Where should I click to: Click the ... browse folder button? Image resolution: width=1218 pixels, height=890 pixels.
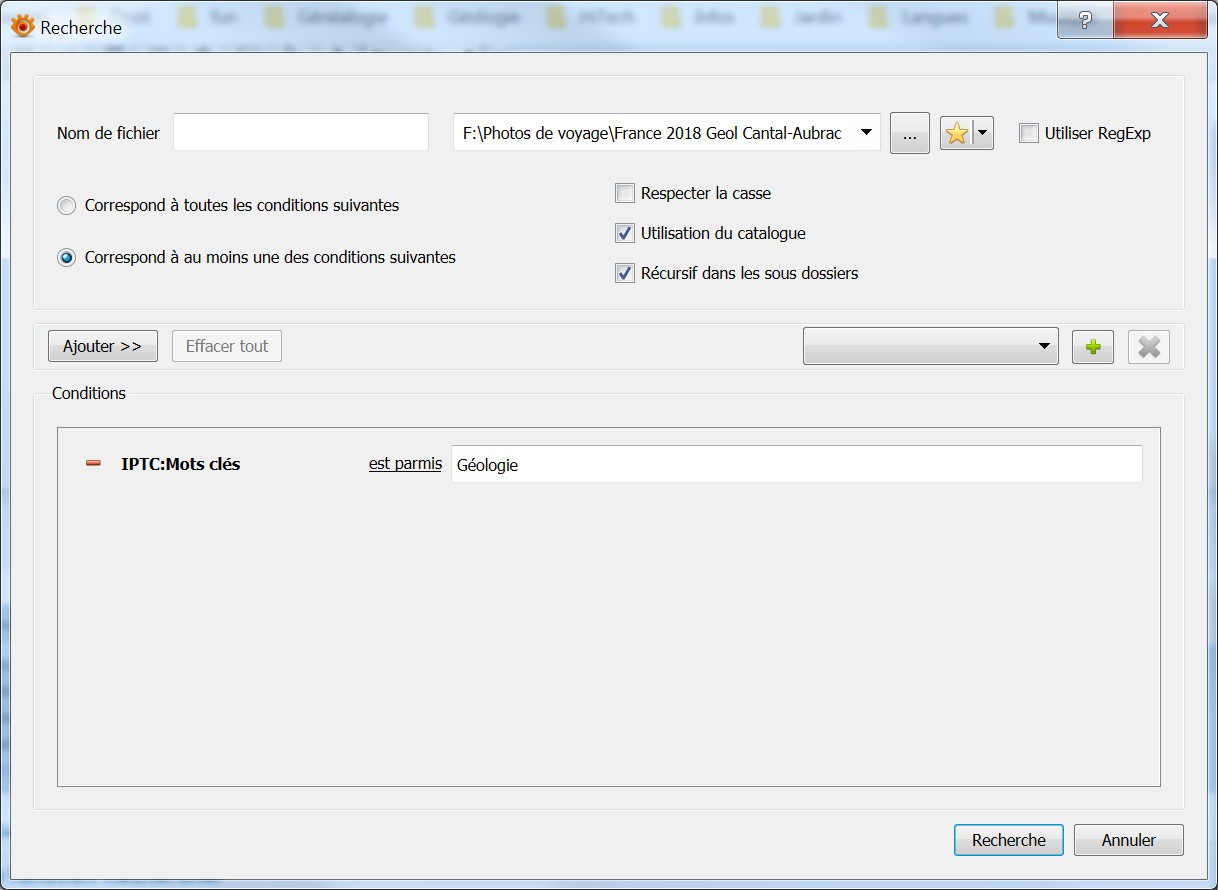pos(909,133)
